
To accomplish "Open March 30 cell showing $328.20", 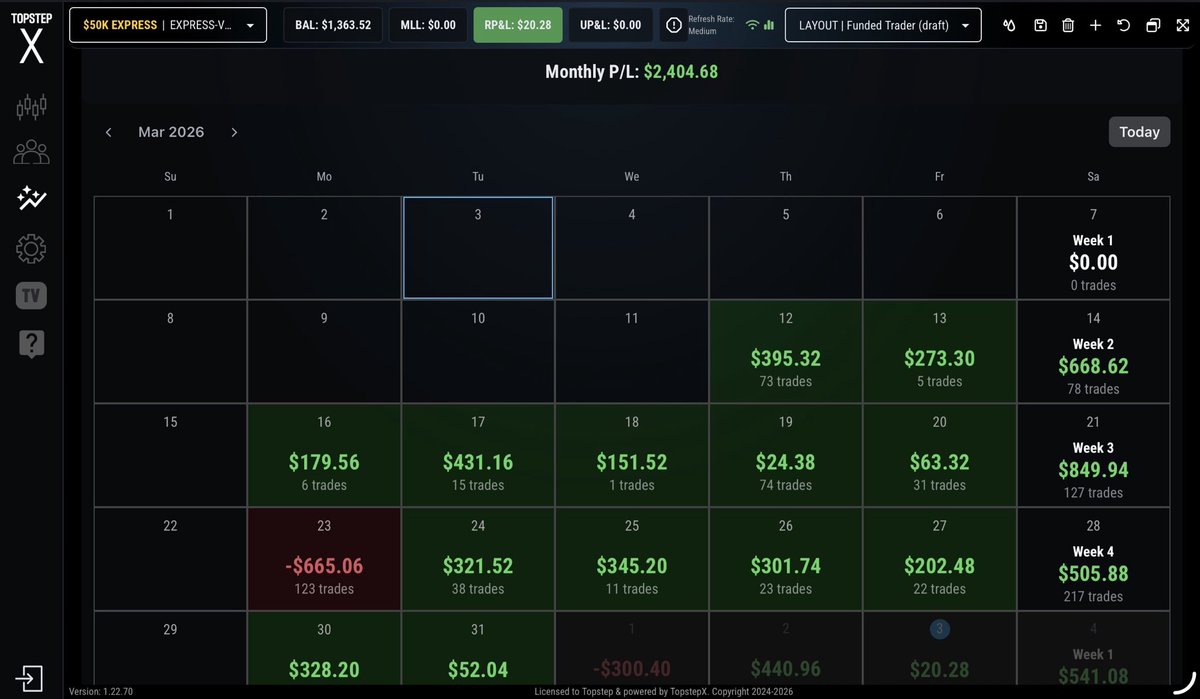I will point(324,650).
